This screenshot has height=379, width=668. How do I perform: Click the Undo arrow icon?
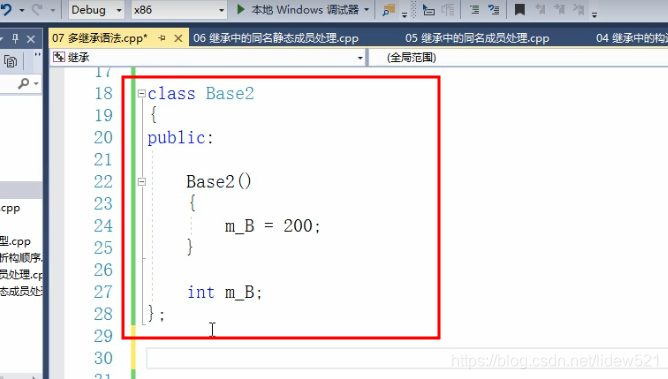coord(6,9)
